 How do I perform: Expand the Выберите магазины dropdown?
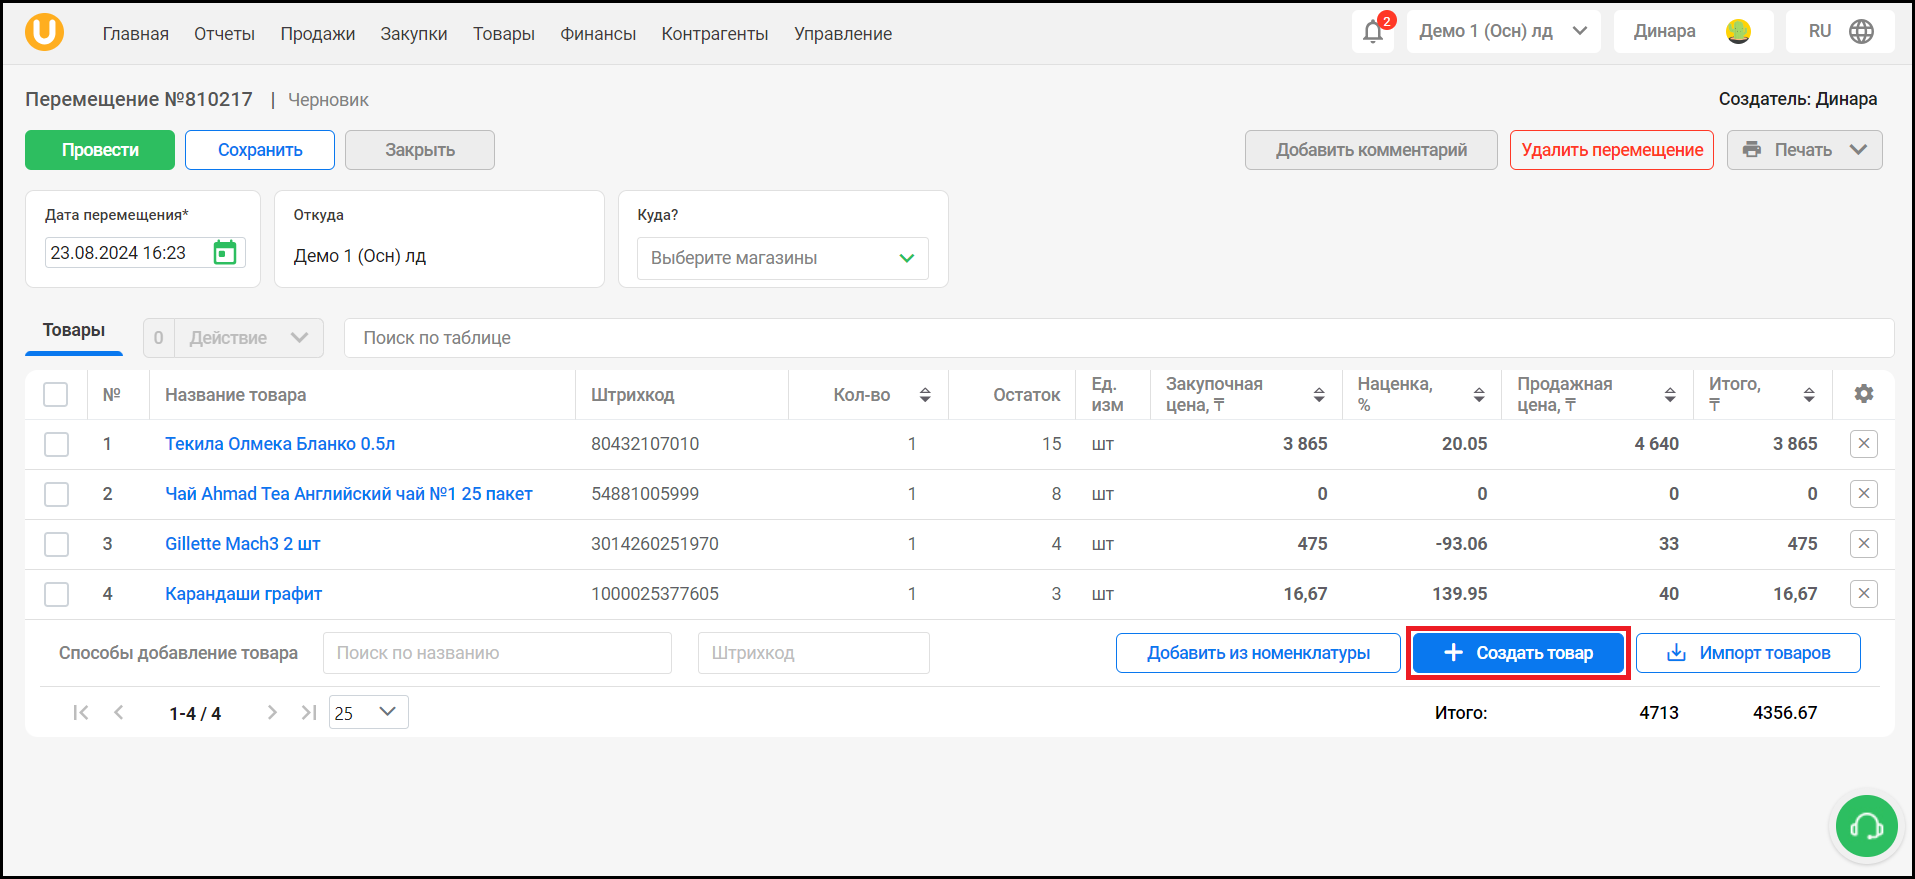(x=783, y=258)
